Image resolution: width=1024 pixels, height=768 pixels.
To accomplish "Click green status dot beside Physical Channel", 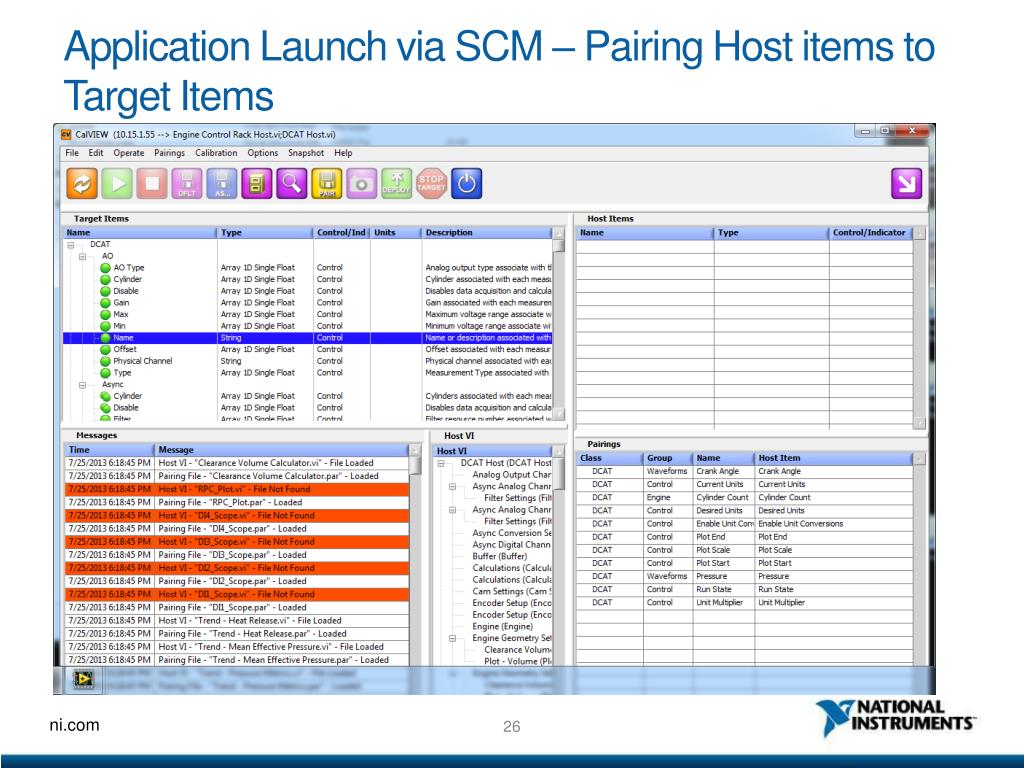I will click(x=105, y=361).
